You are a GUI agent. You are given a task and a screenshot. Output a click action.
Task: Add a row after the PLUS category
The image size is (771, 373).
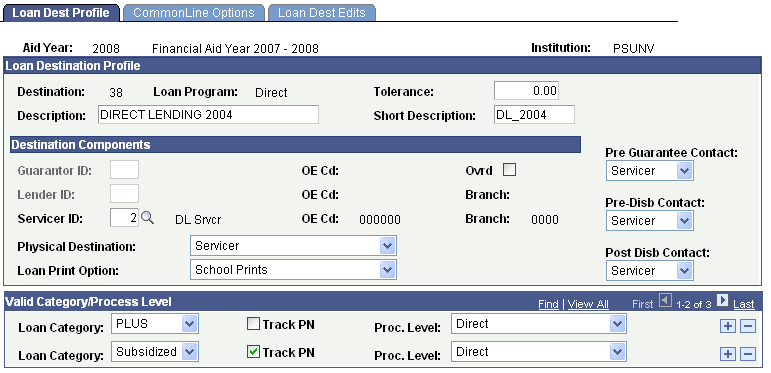tap(727, 326)
